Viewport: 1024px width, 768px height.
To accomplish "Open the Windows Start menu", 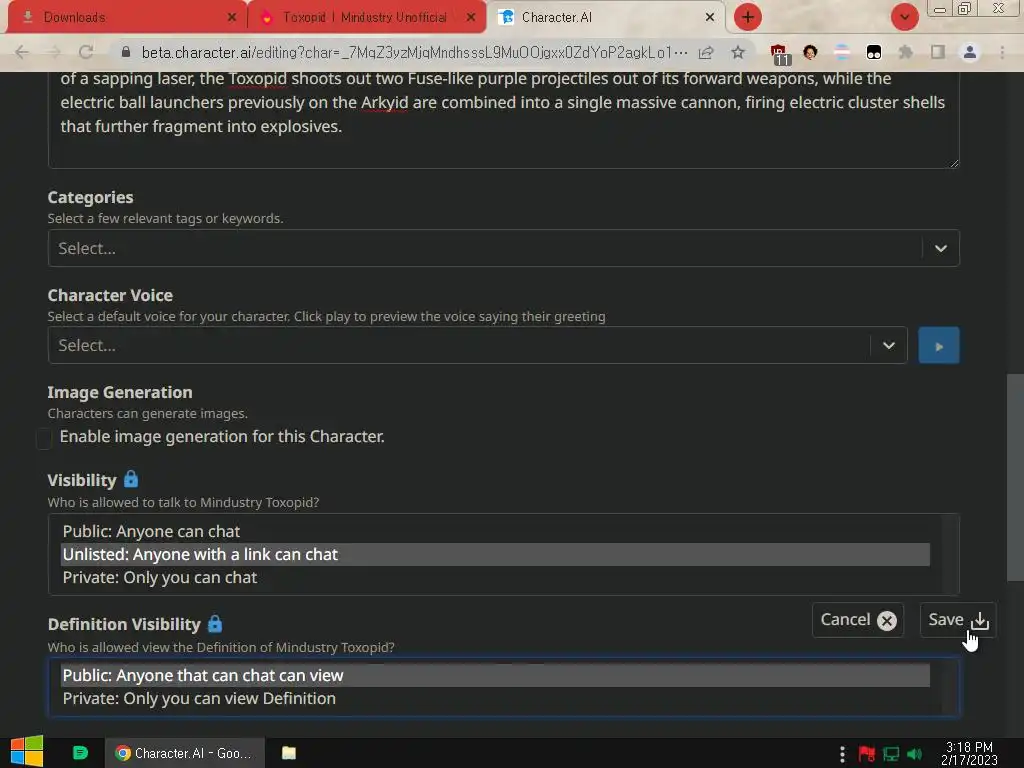I will click(x=27, y=752).
